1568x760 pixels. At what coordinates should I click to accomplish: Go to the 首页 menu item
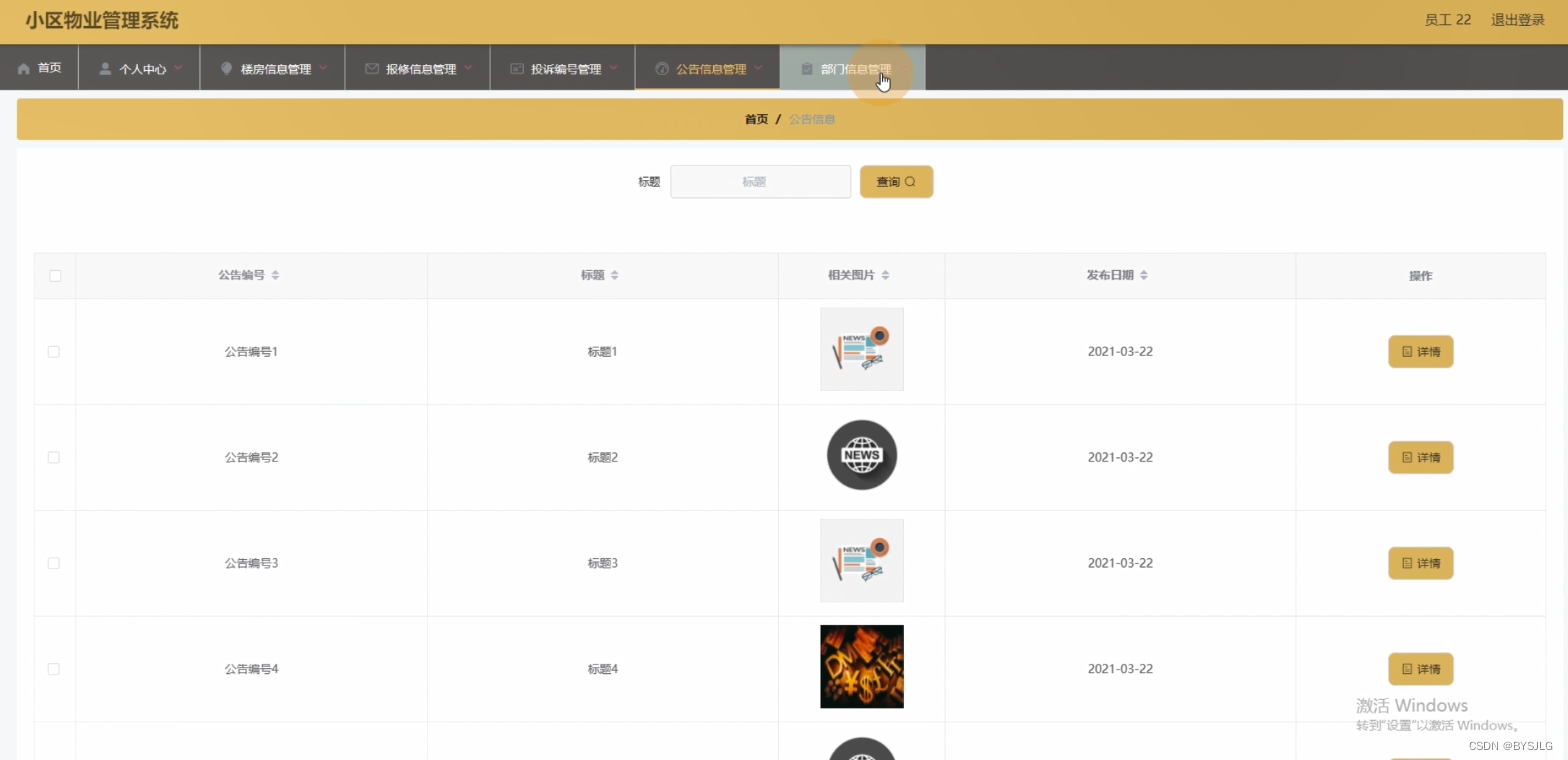pyautogui.click(x=39, y=68)
